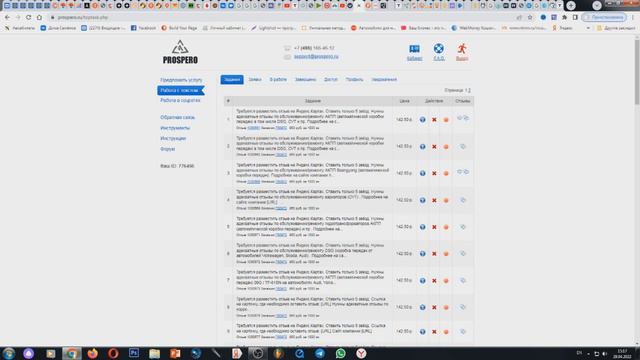This screenshot has height=360, width=640.
Task: Click the support email link in header
Action: pos(316,57)
